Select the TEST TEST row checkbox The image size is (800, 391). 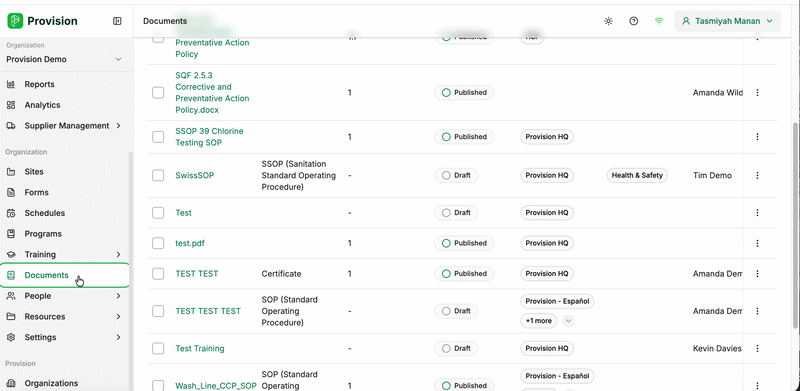pos(158,274)
